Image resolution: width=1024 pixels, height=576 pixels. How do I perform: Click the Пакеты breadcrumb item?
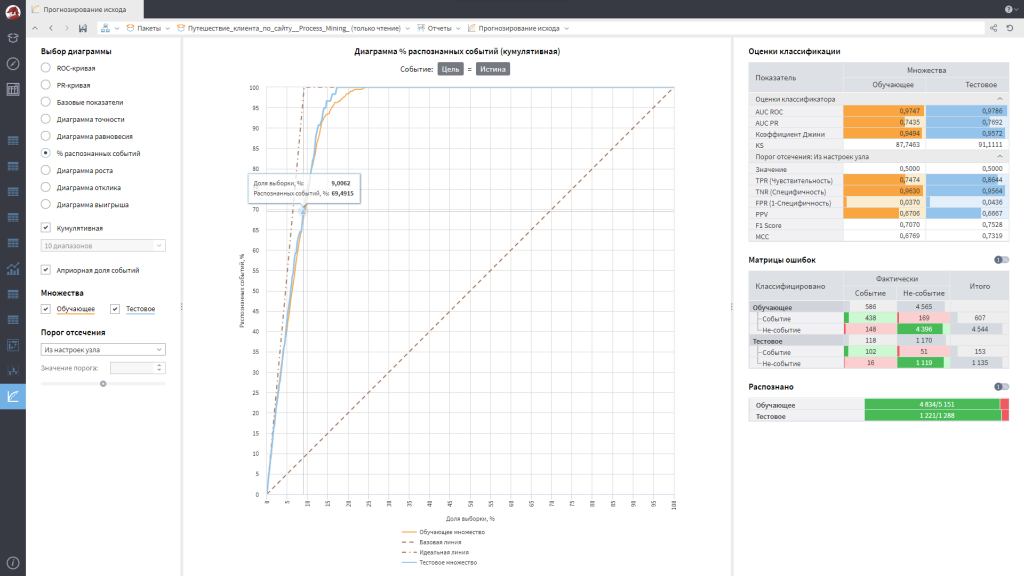[x=143, y=28]
